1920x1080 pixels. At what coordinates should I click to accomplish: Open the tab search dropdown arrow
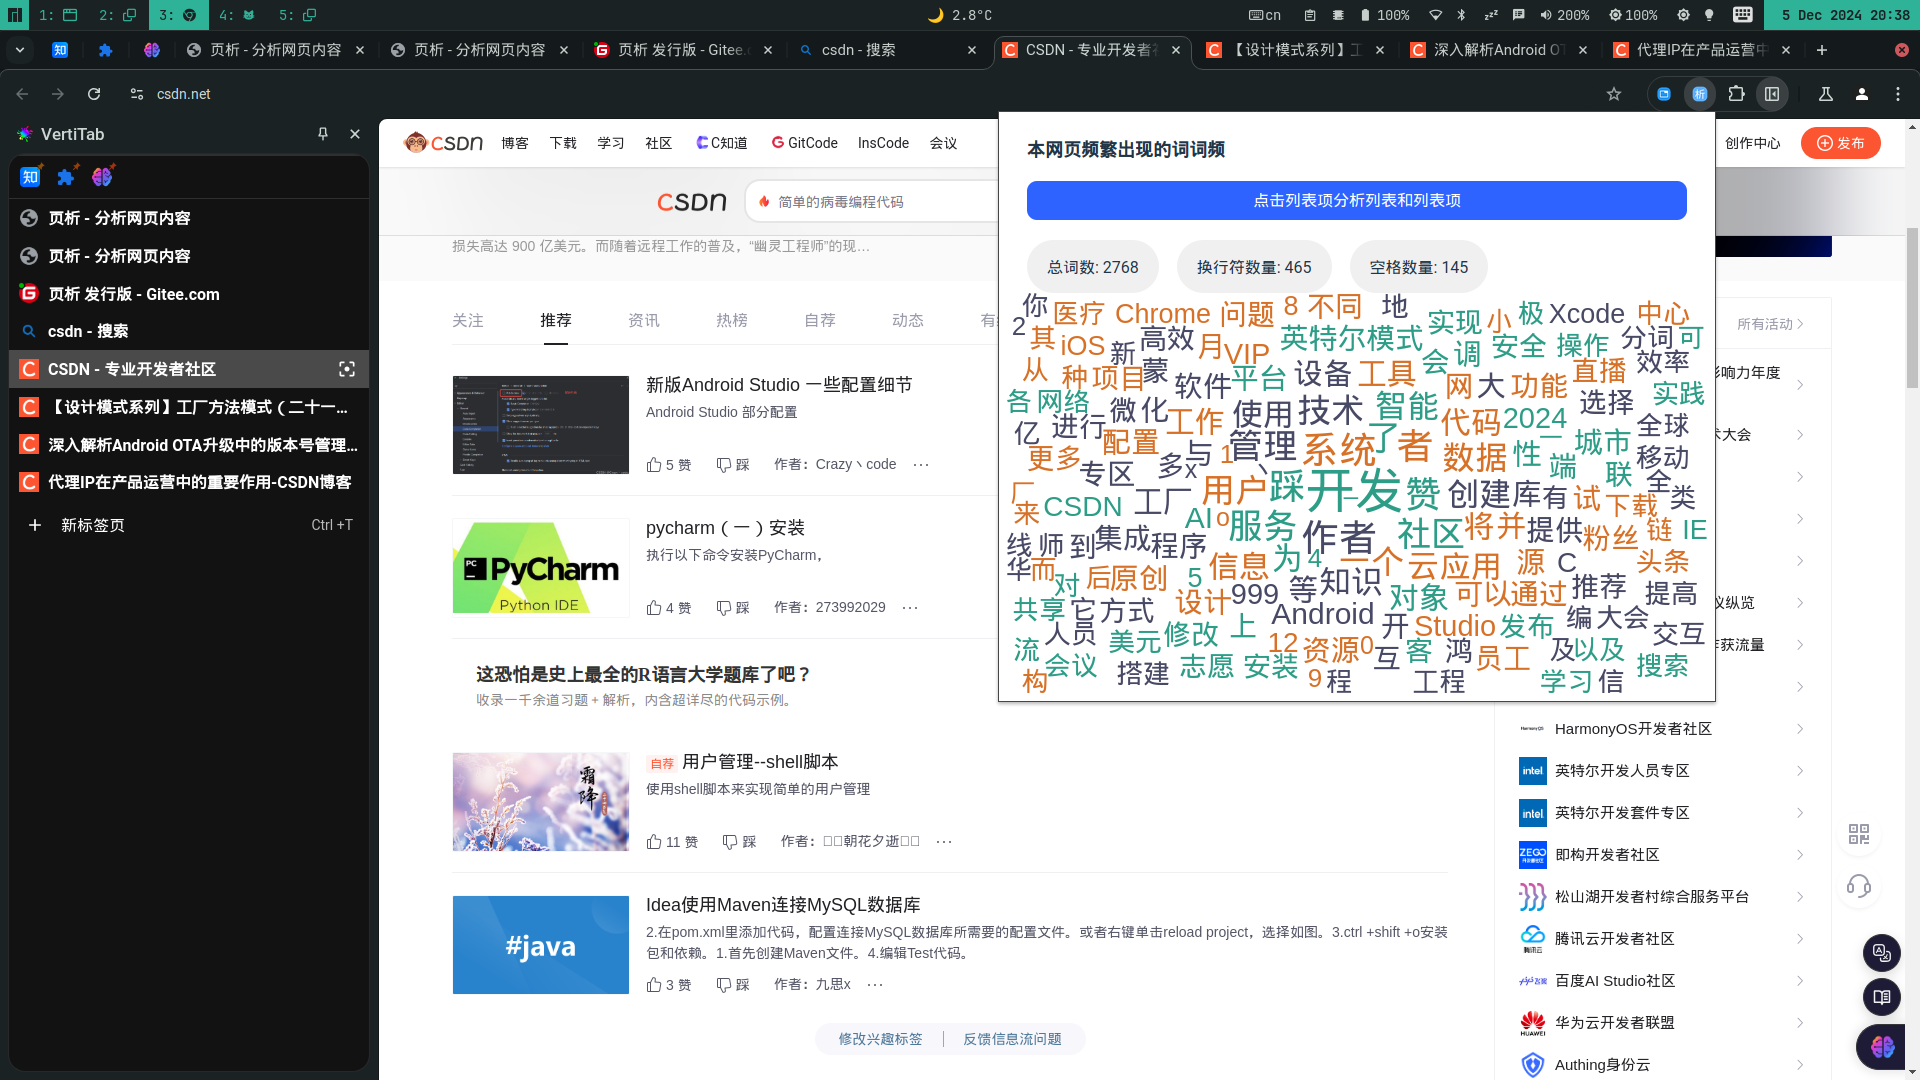(x=20, y=50)
